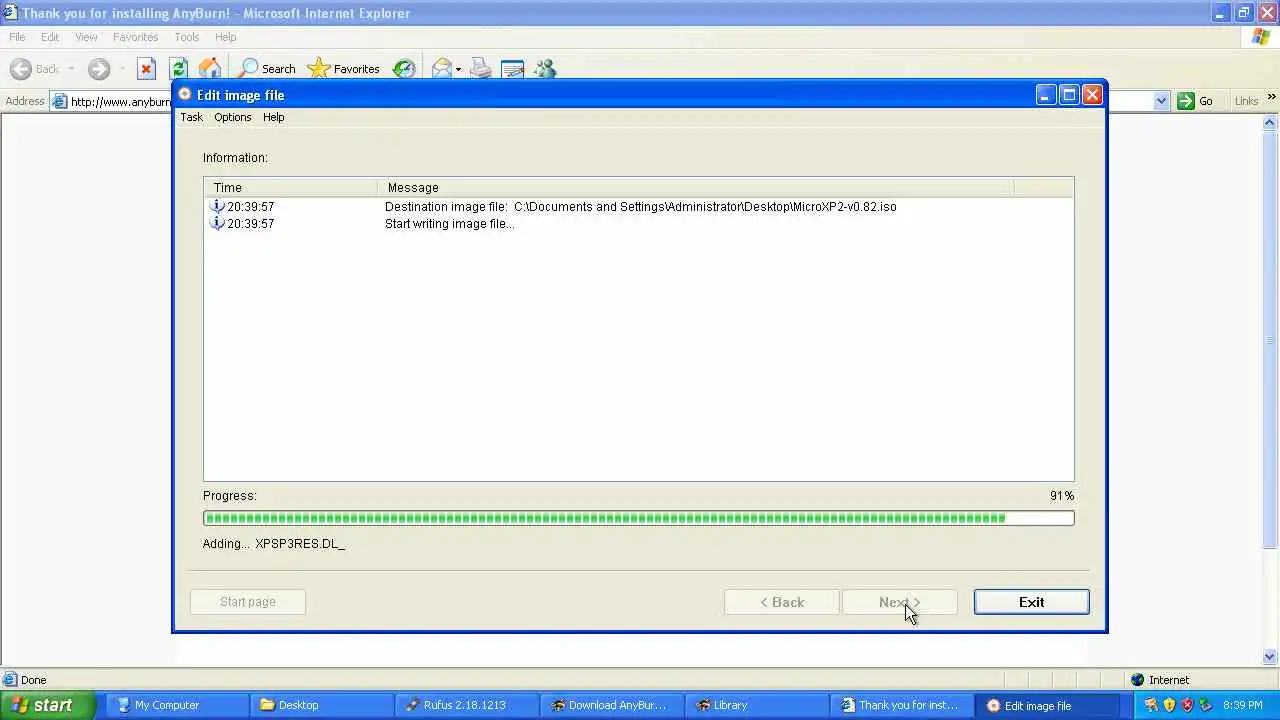This screenshot has height=720, width=1280.
Task: Open the Edit menu in Internet Explorer
Action: (50, 37)
